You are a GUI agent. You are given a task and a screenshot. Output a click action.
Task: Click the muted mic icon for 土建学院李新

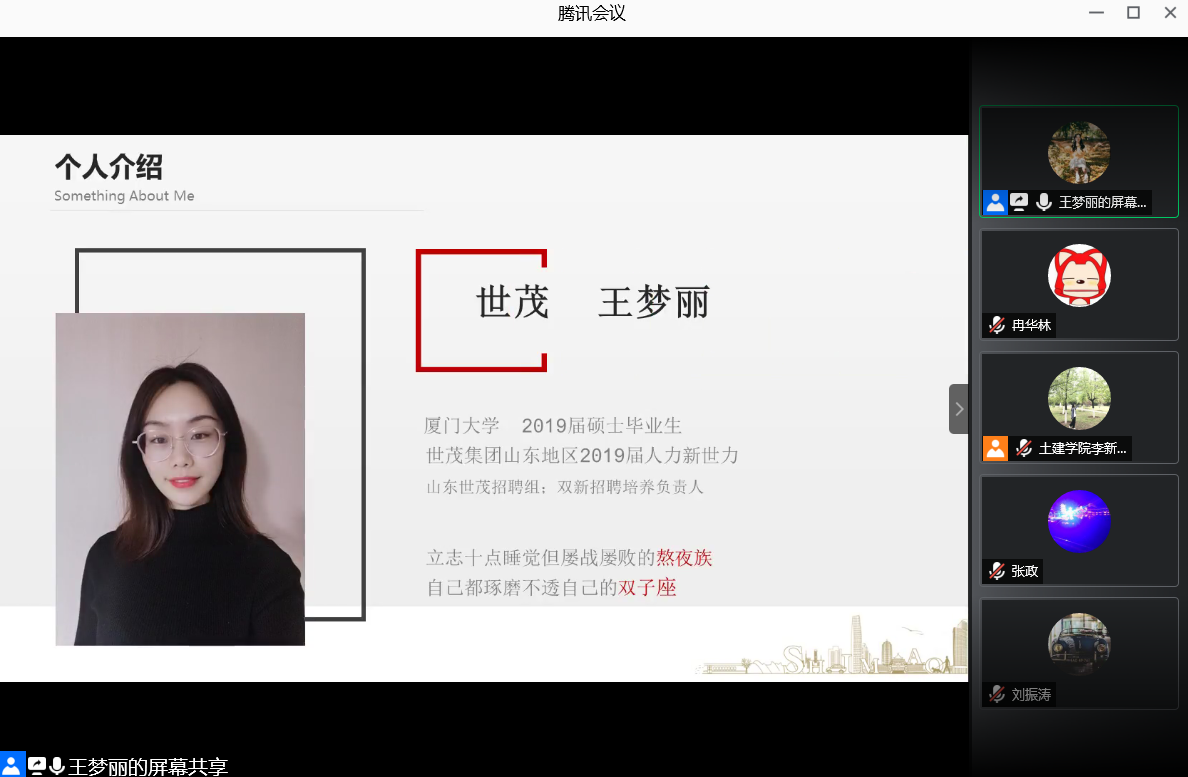coord(1023,448)
